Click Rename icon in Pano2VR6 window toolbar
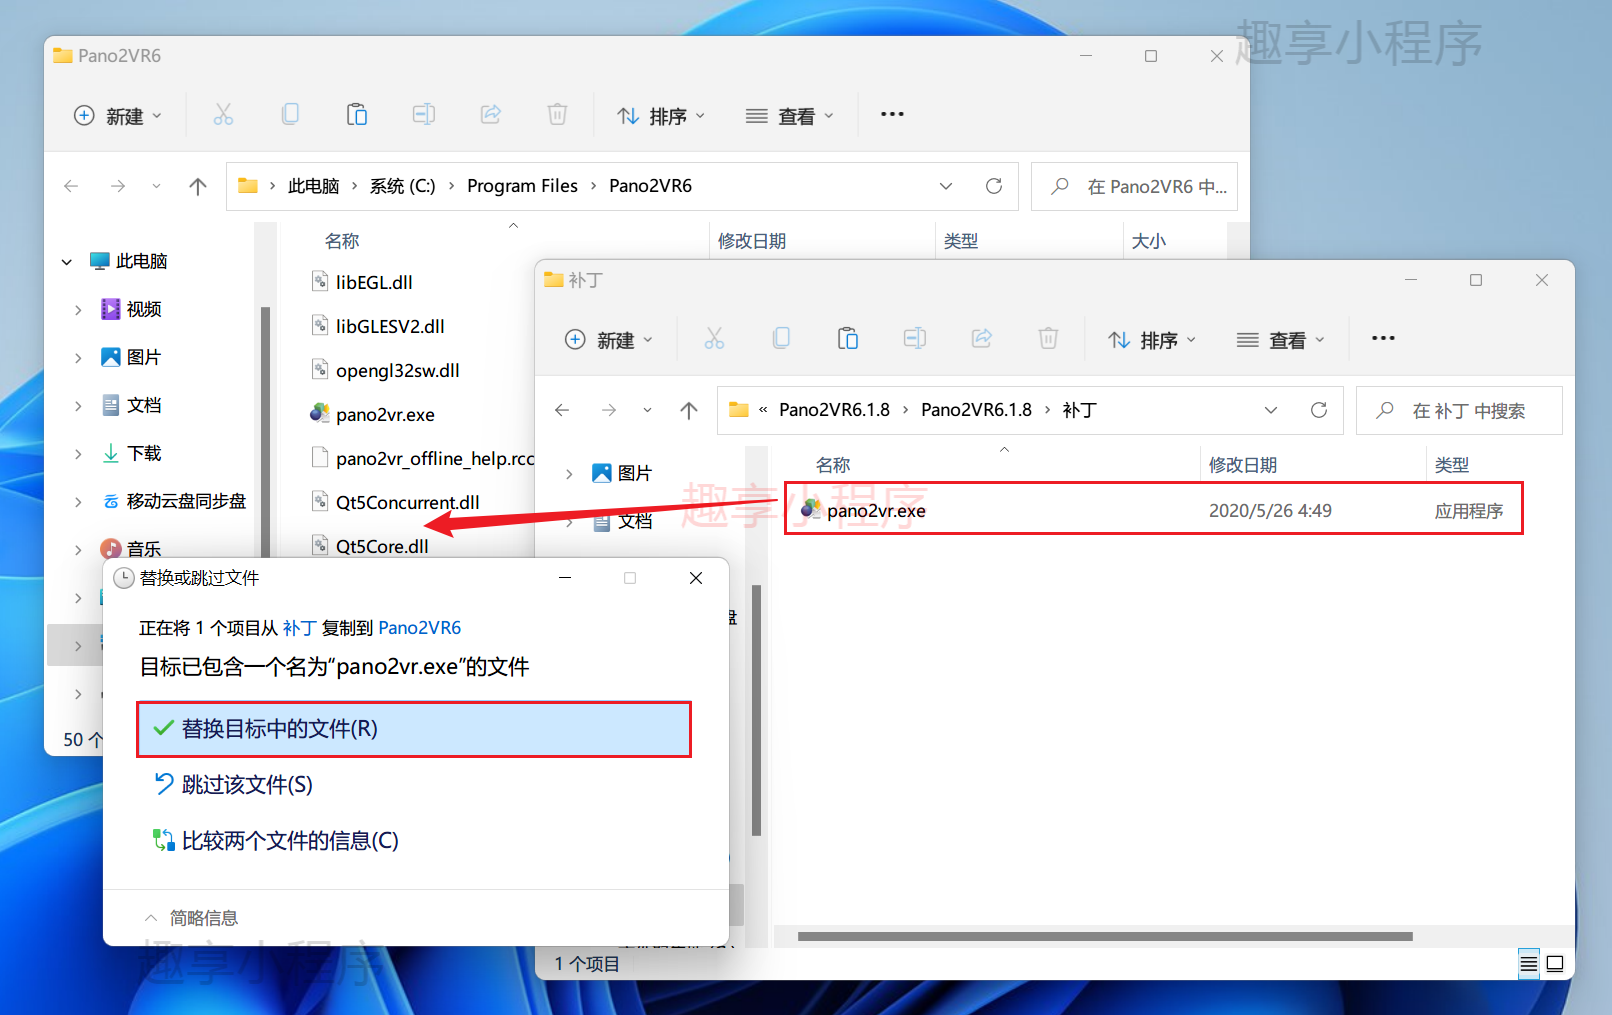 coord(424,115)
